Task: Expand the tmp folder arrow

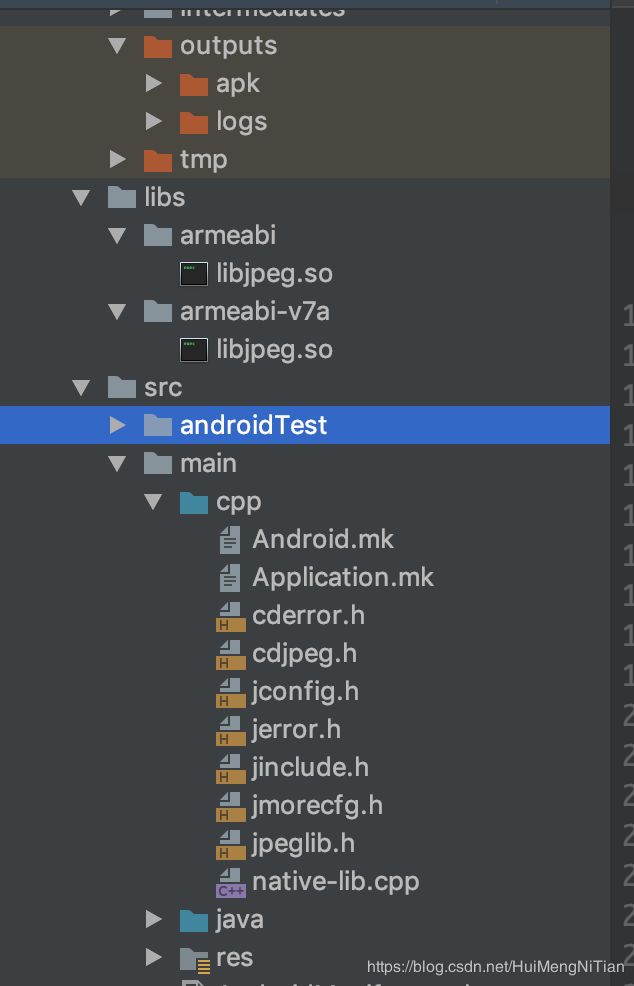Action: tap(118, 159)
